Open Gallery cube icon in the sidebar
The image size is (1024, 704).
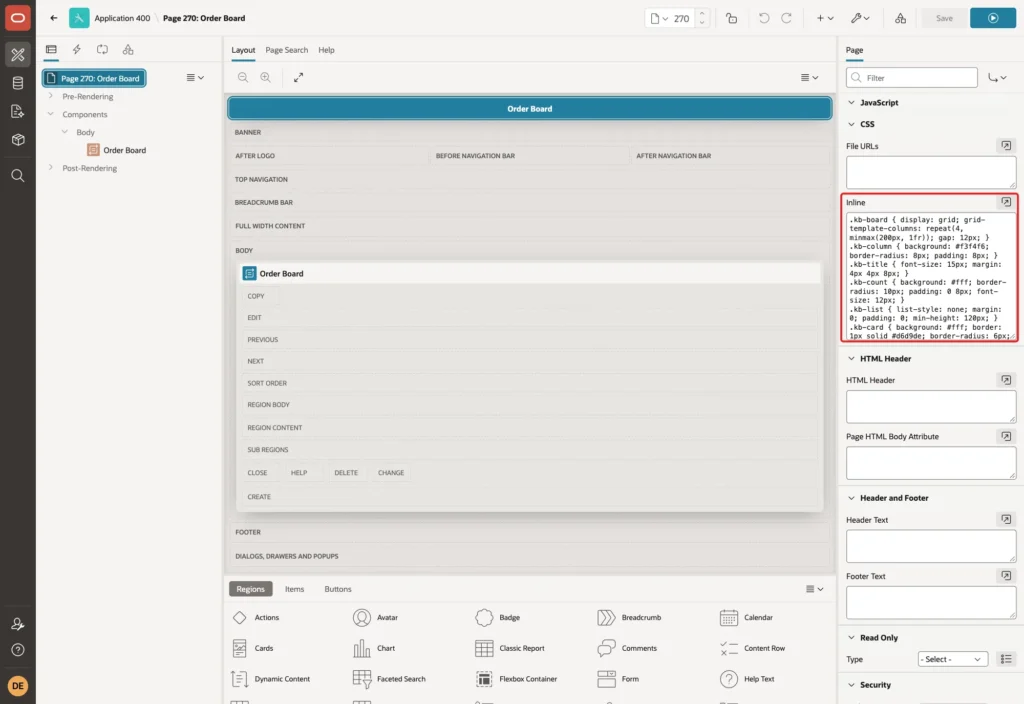(x=18, y=140)
